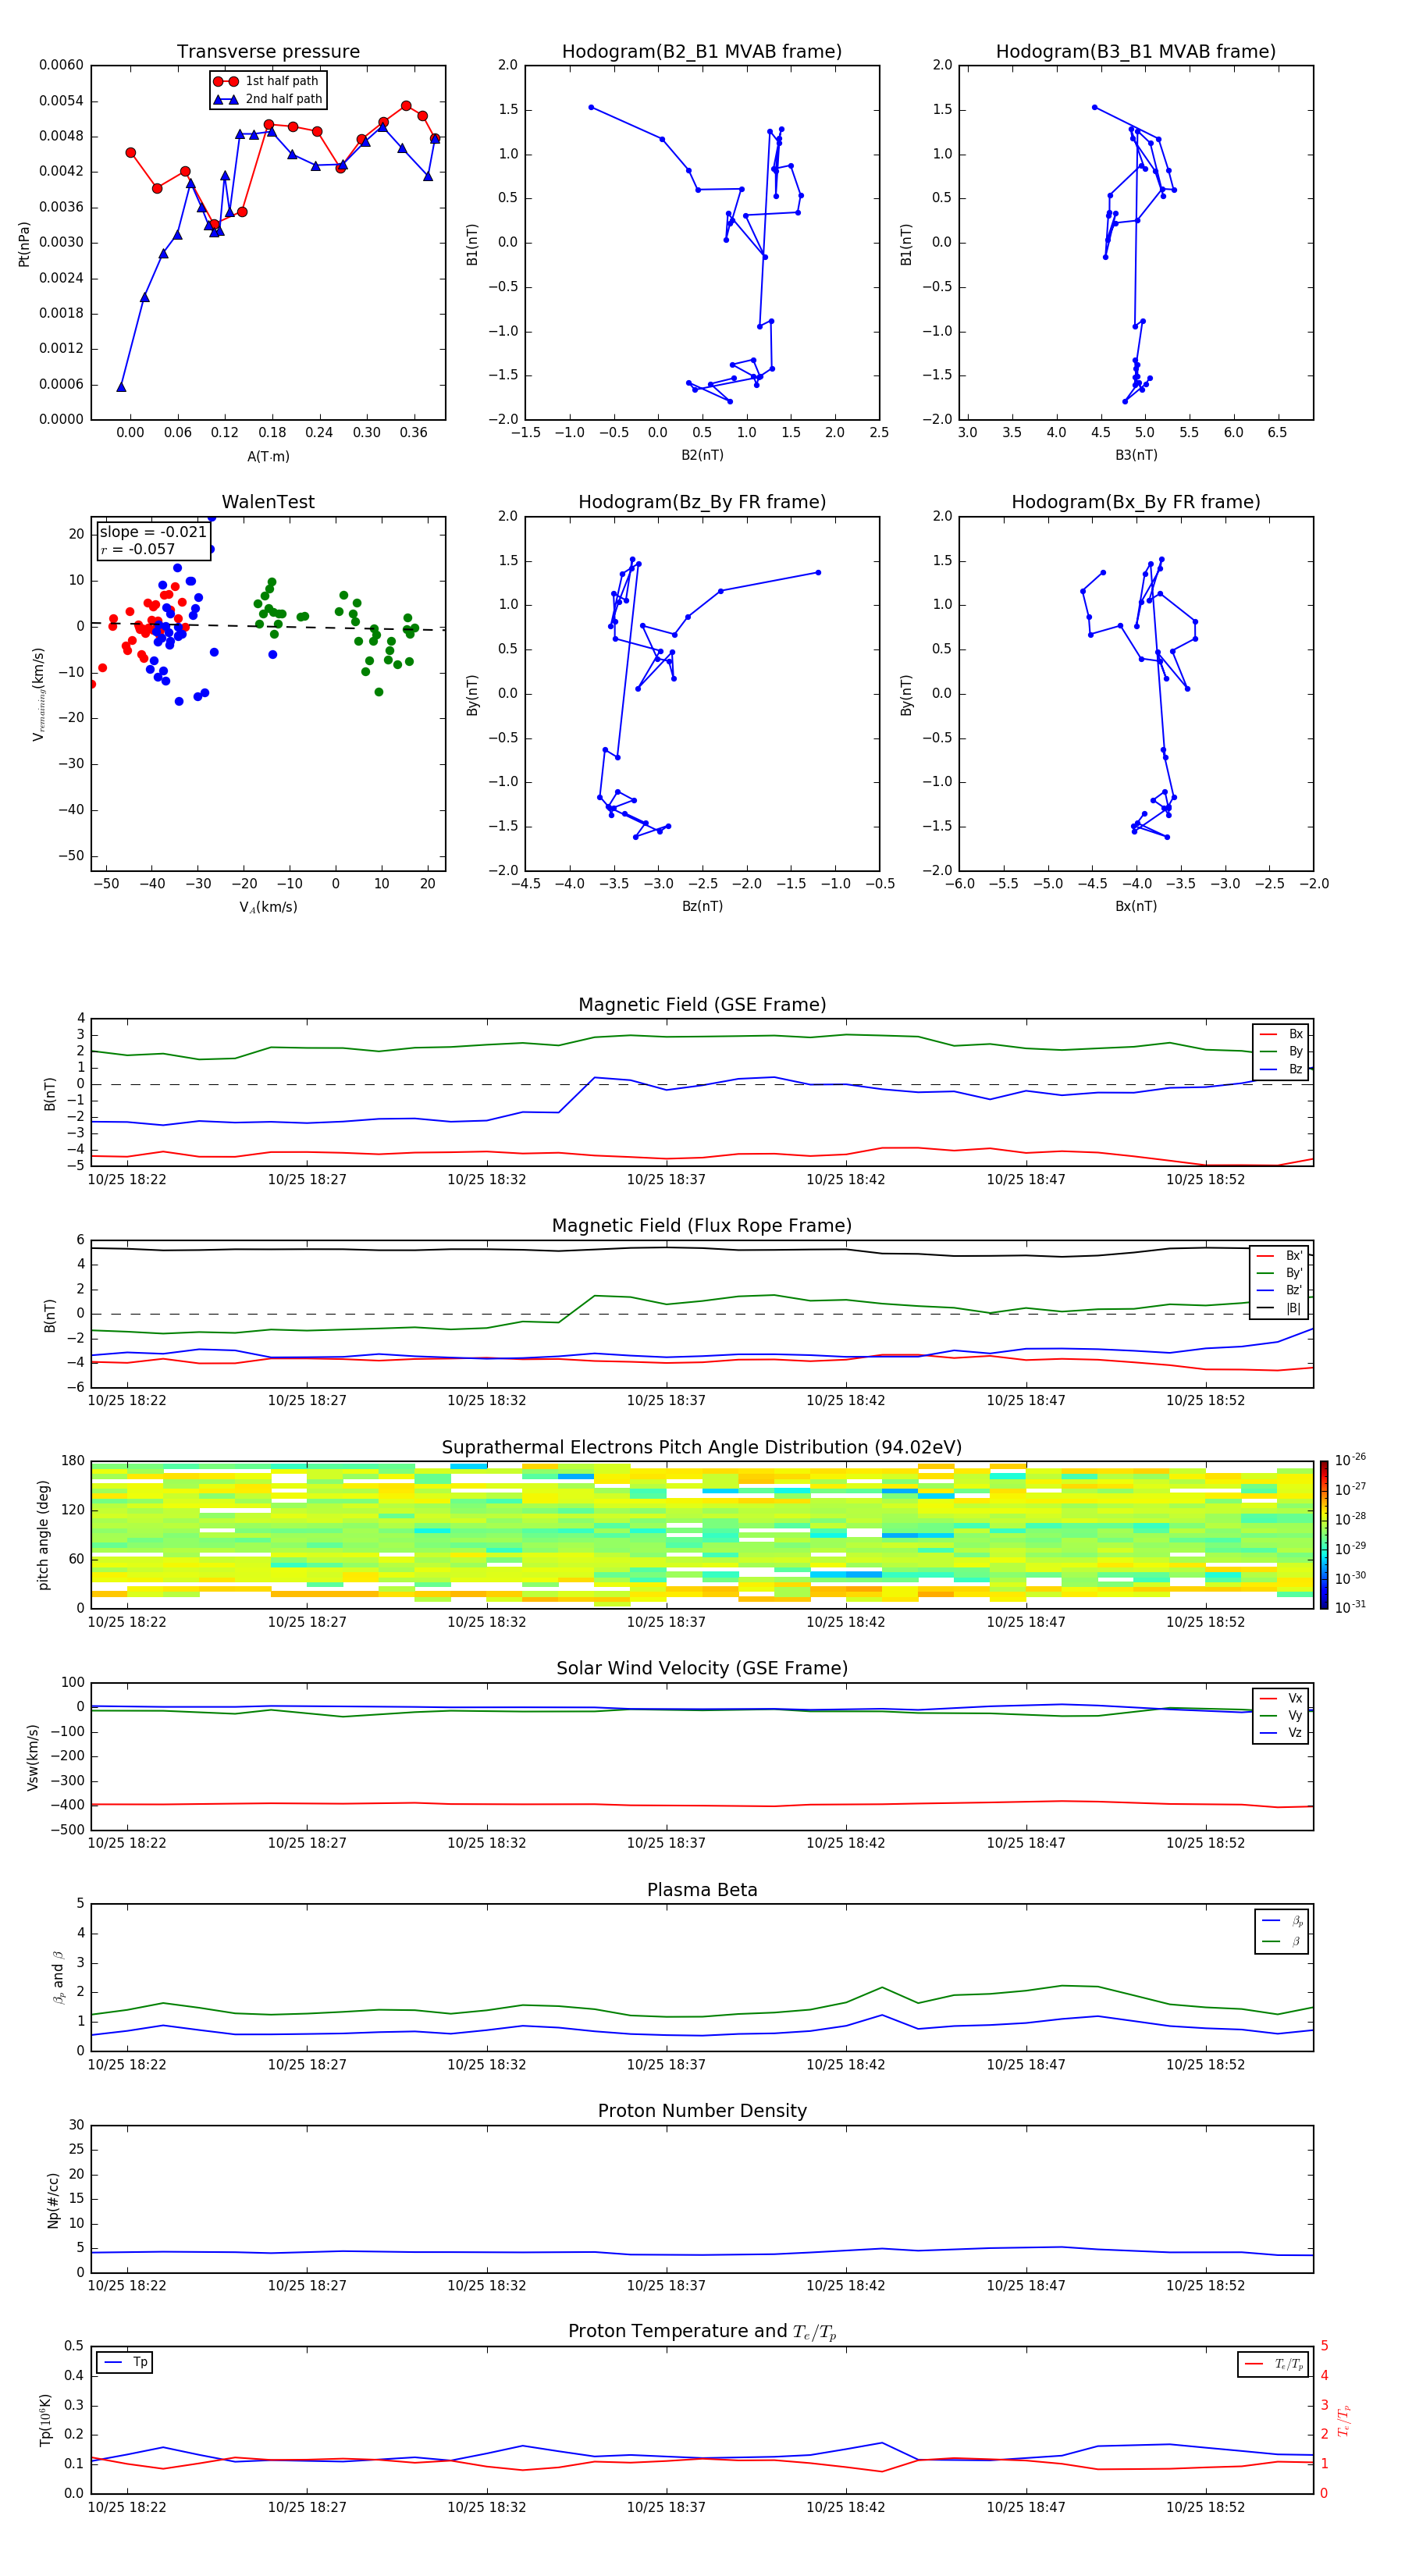This screenshot has width=1405, height=2576.
Task: Click the red Vx line in velocity plot
Action: pos(702,1805)
